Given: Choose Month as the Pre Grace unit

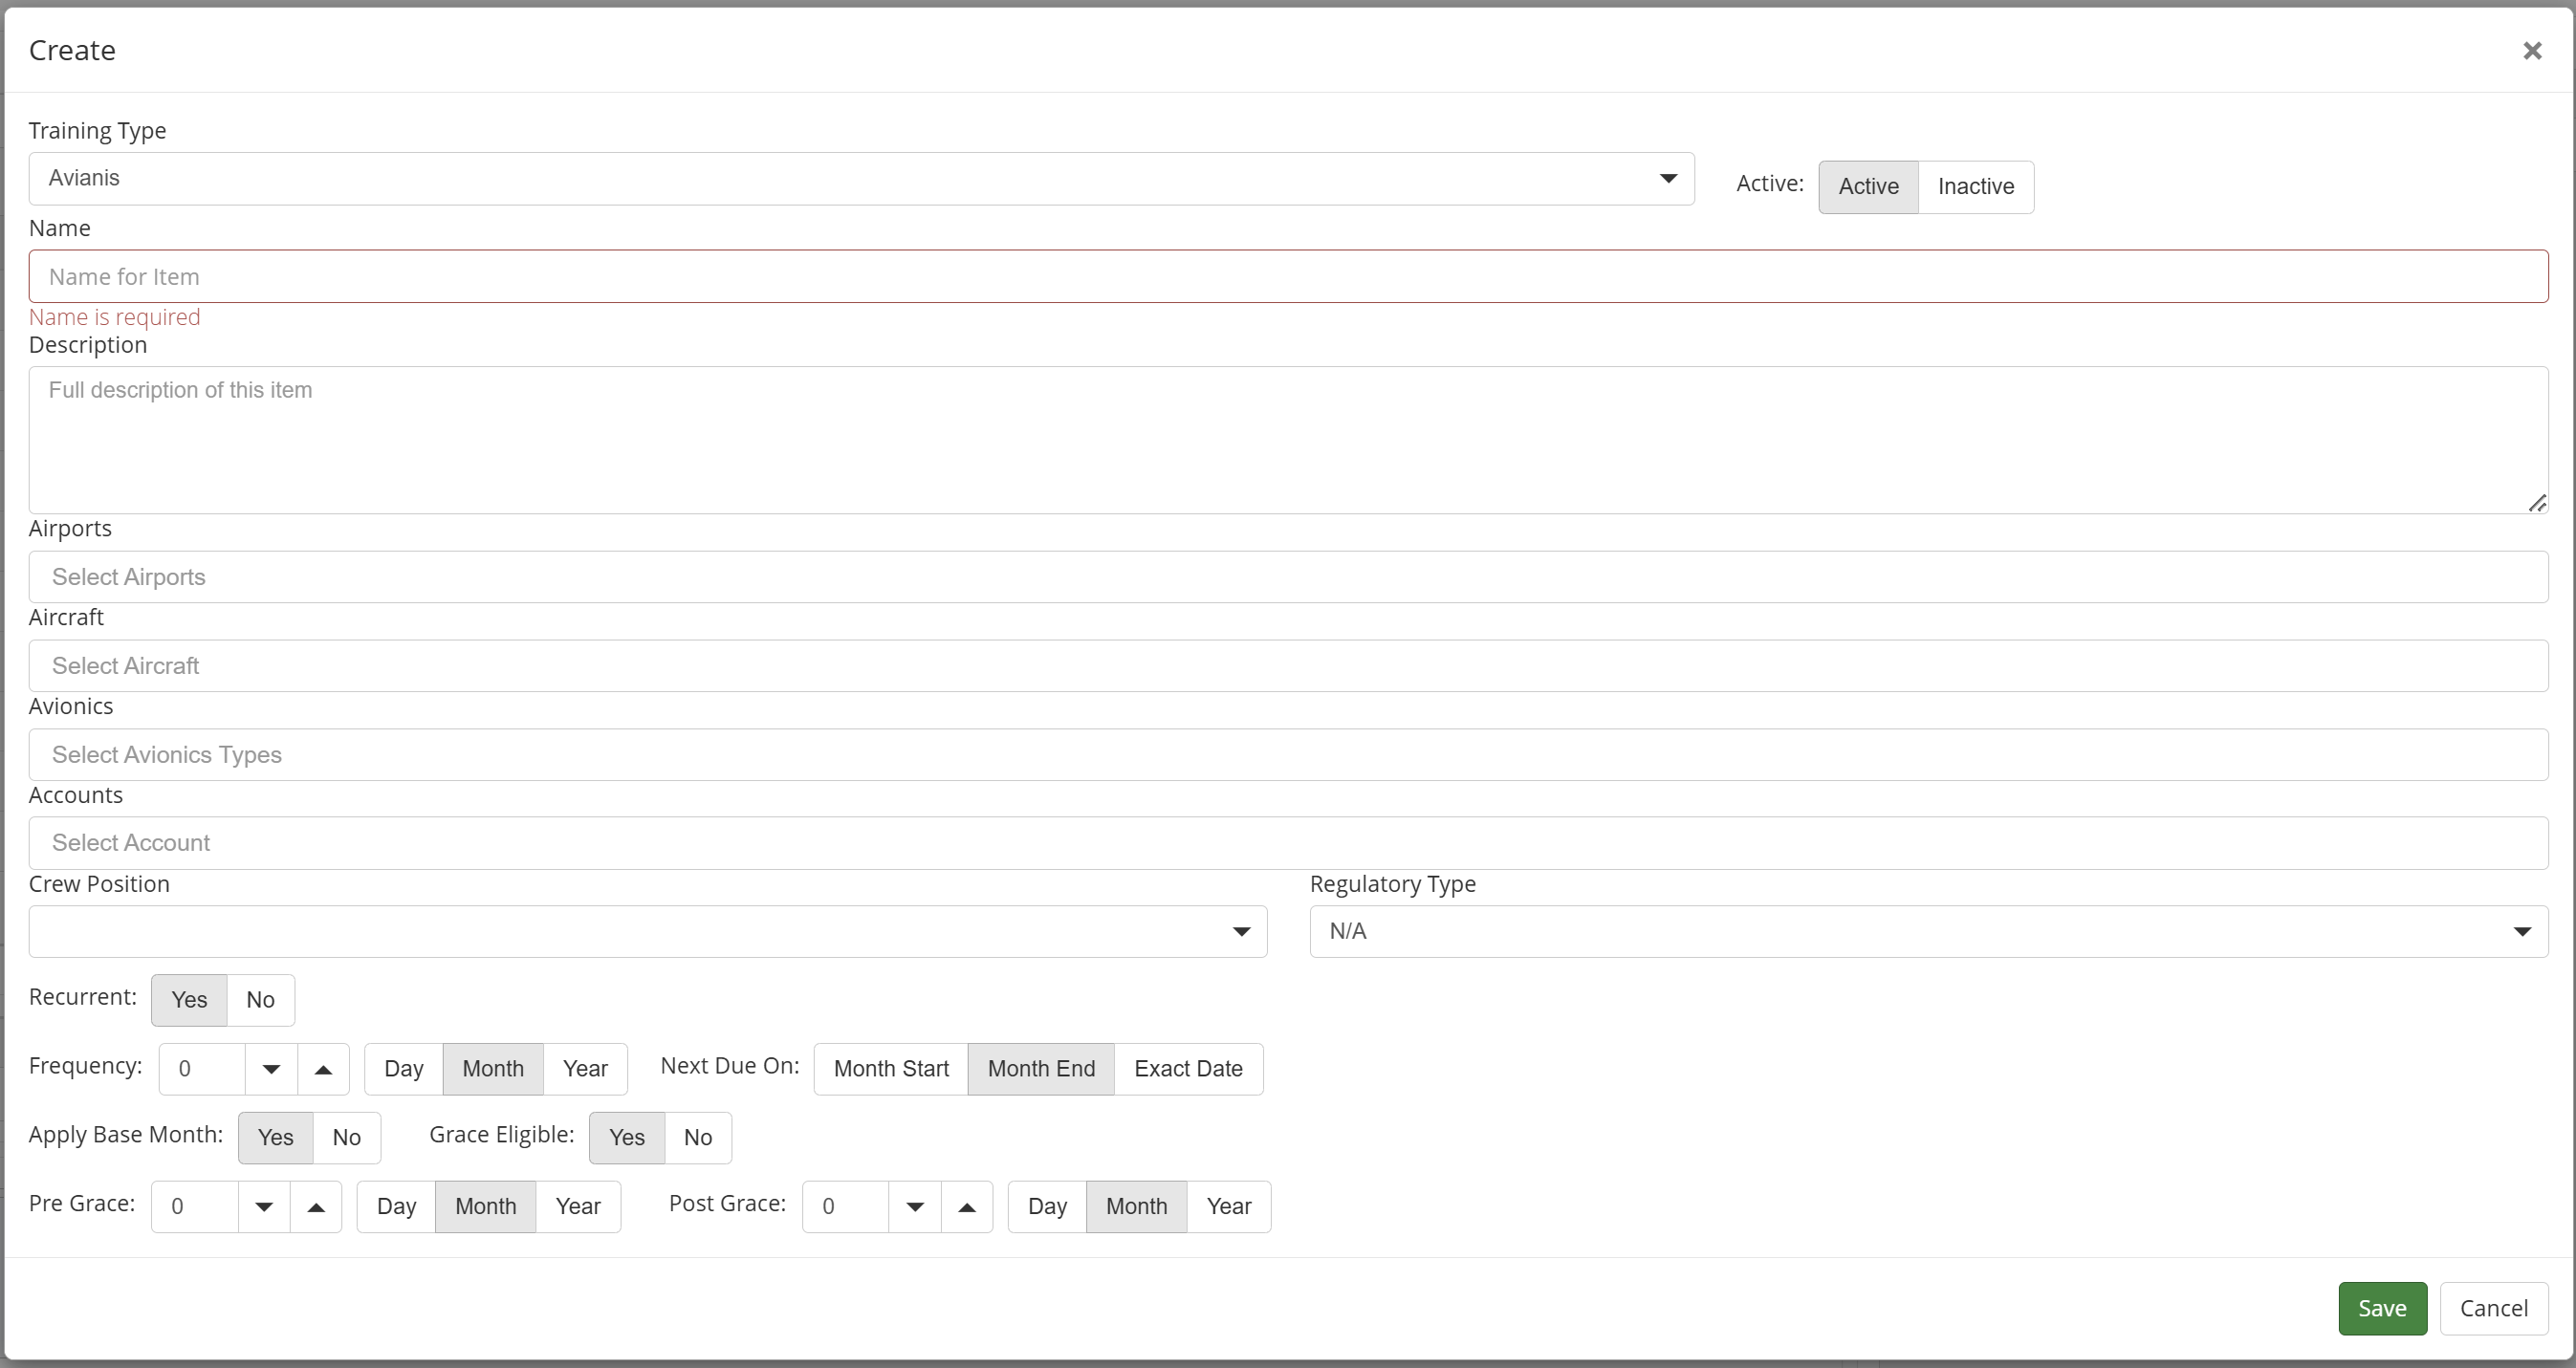Looking at the screenshot, I should (486, 1207).
